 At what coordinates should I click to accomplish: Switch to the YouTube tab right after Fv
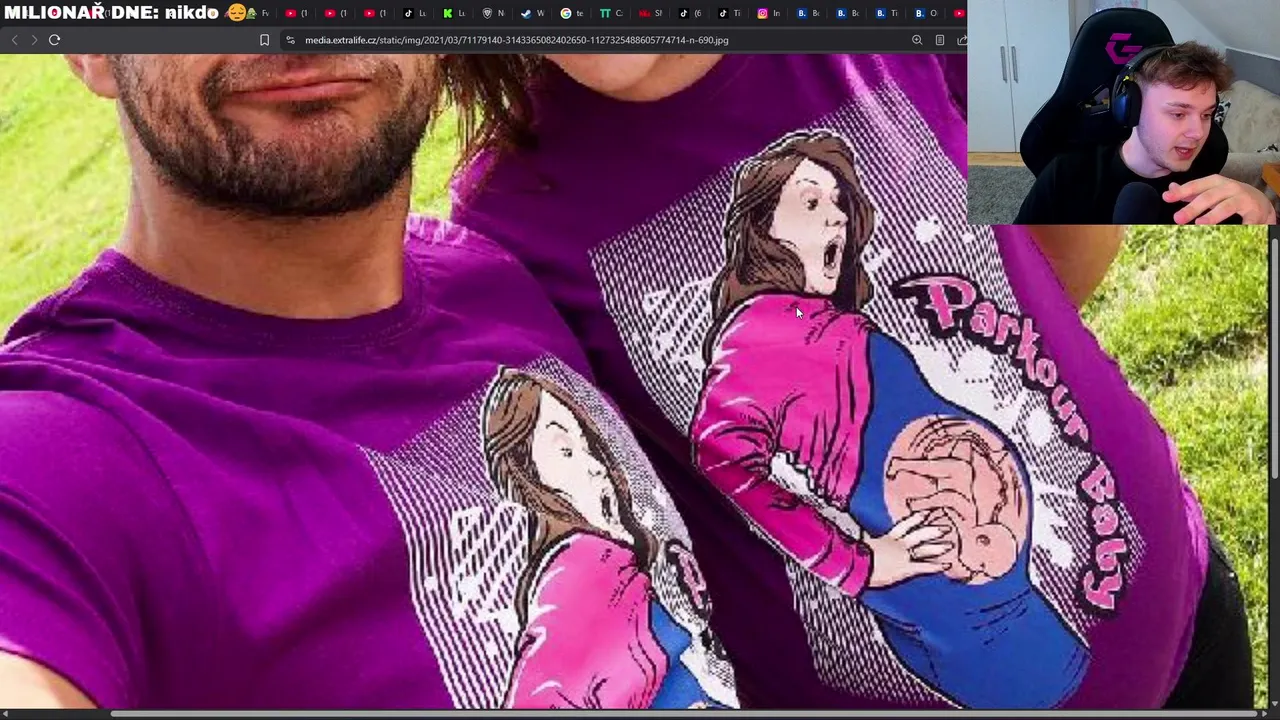pyautogui.click(x=297, y=13)
